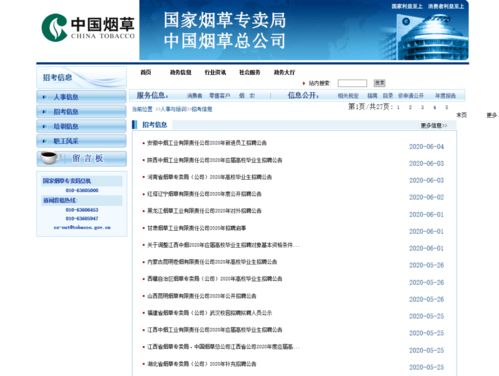Open 甘肃烟草工业 招聘启事 notice
The height and width of the screenshot is (376, 499).
coord(197,228)
